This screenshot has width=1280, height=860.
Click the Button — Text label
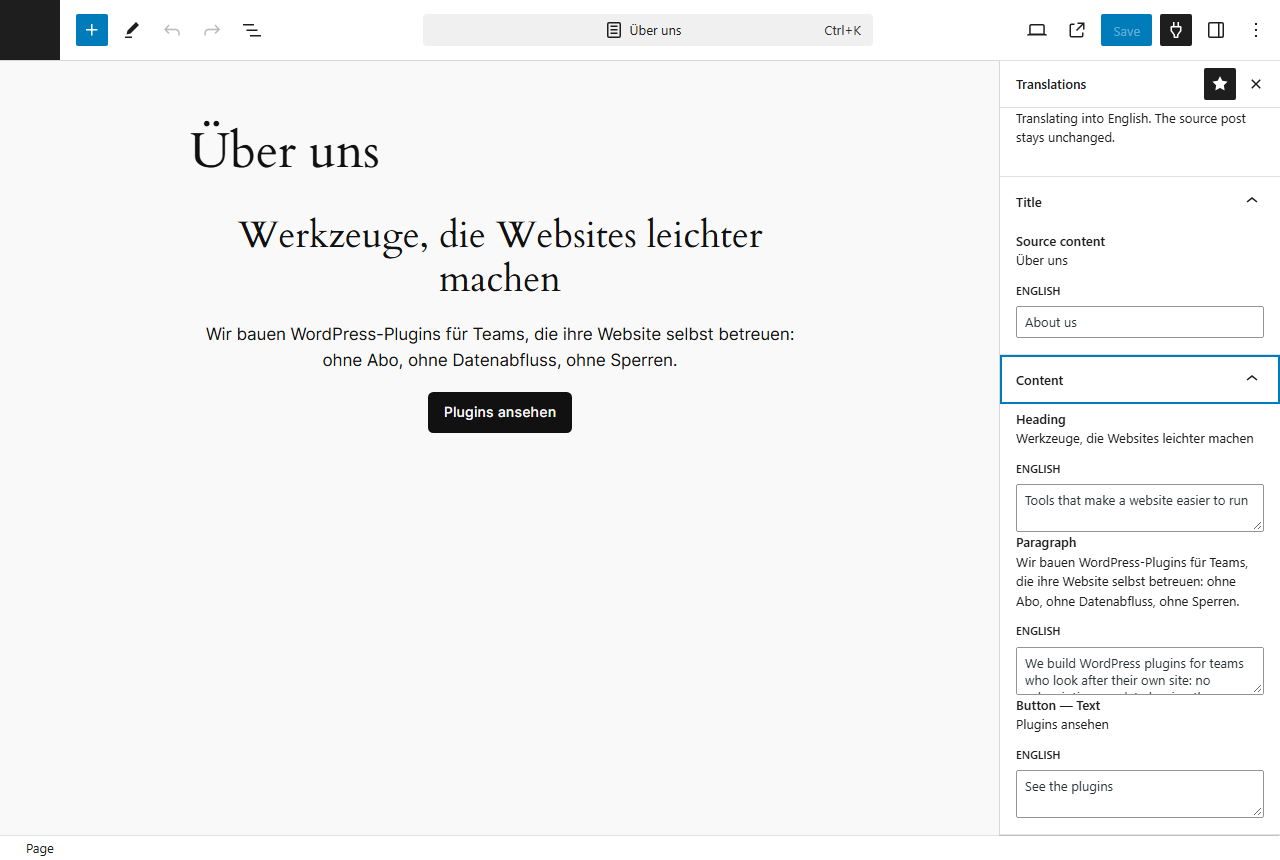pos(1058,705)
